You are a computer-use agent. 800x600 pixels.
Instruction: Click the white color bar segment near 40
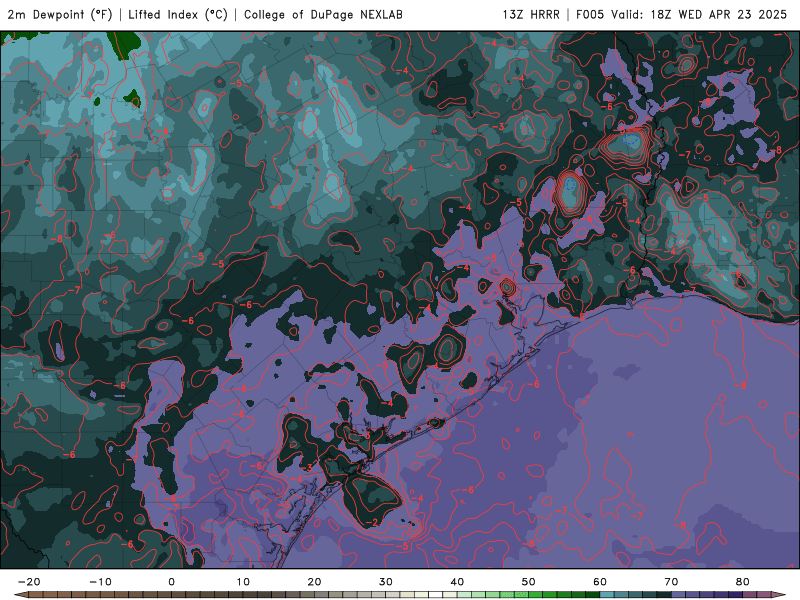(x=435, y=594)
